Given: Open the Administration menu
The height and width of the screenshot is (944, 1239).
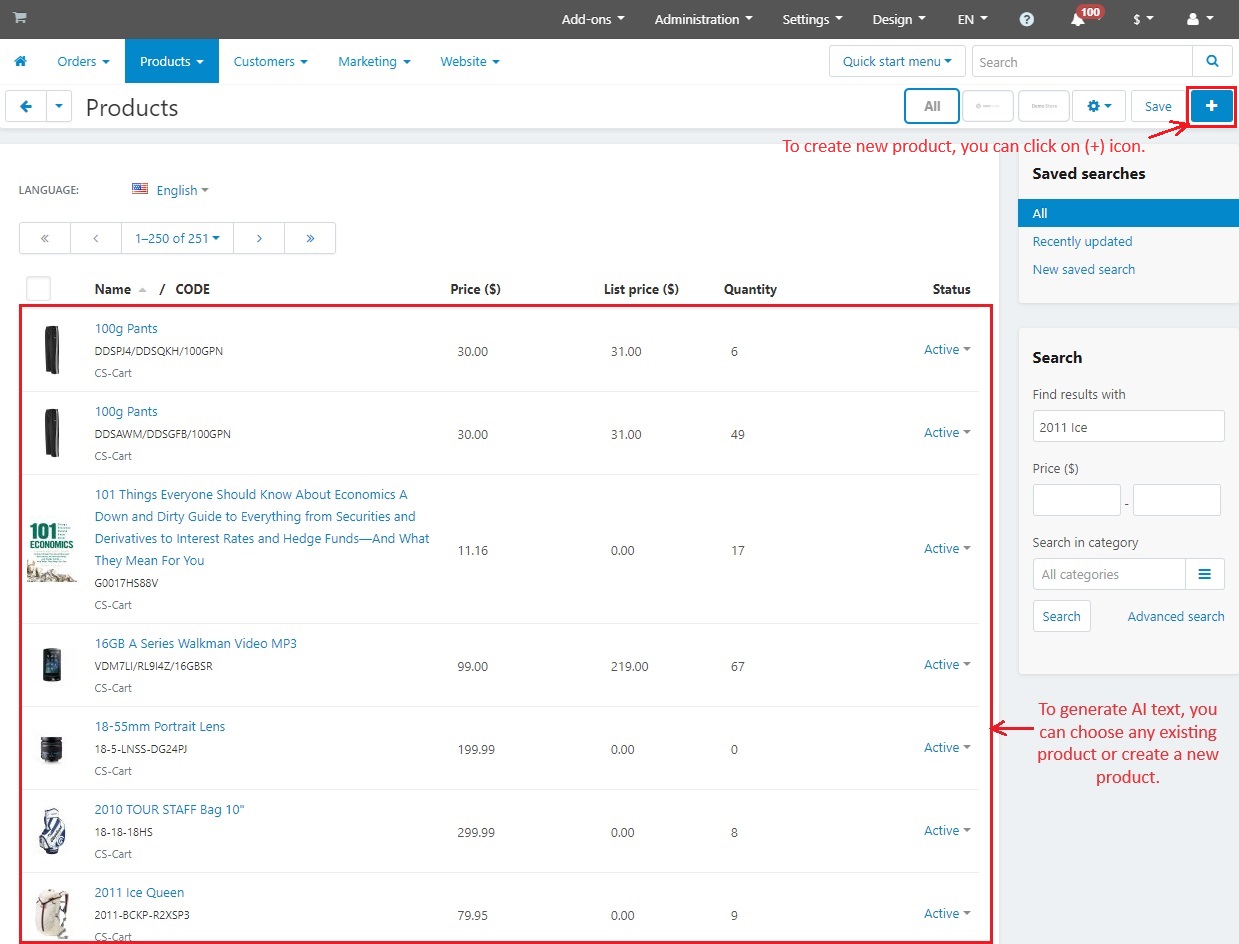Looking at the screenshot, I should coord(703,19).
